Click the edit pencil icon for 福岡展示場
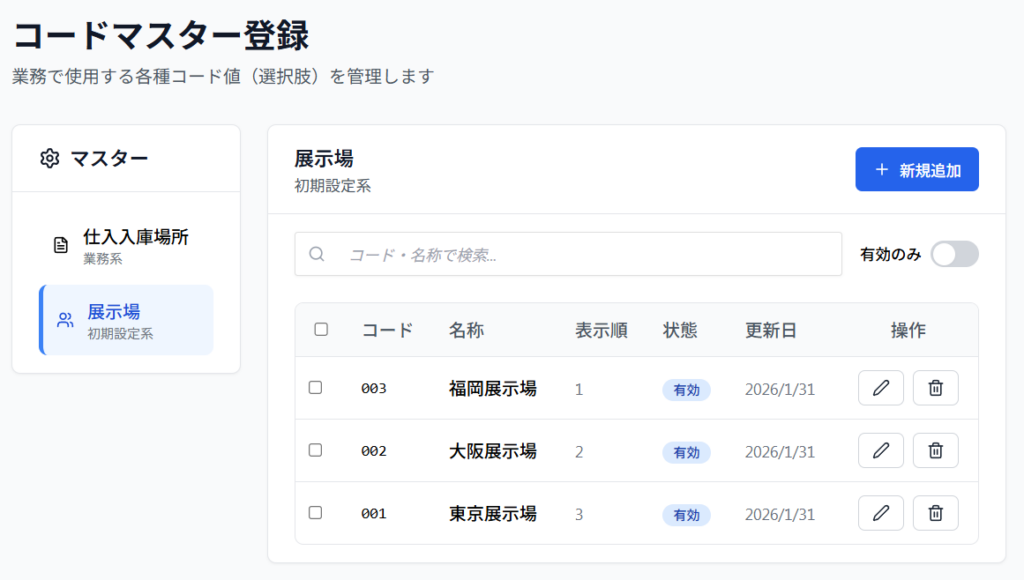 point(880,388)
